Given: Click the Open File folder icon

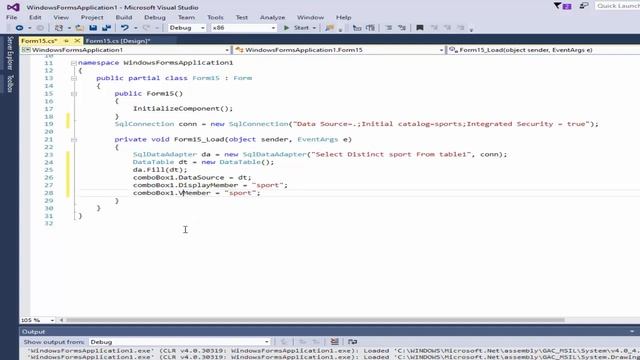Looking at the screenshot, I should click(80, 28).
